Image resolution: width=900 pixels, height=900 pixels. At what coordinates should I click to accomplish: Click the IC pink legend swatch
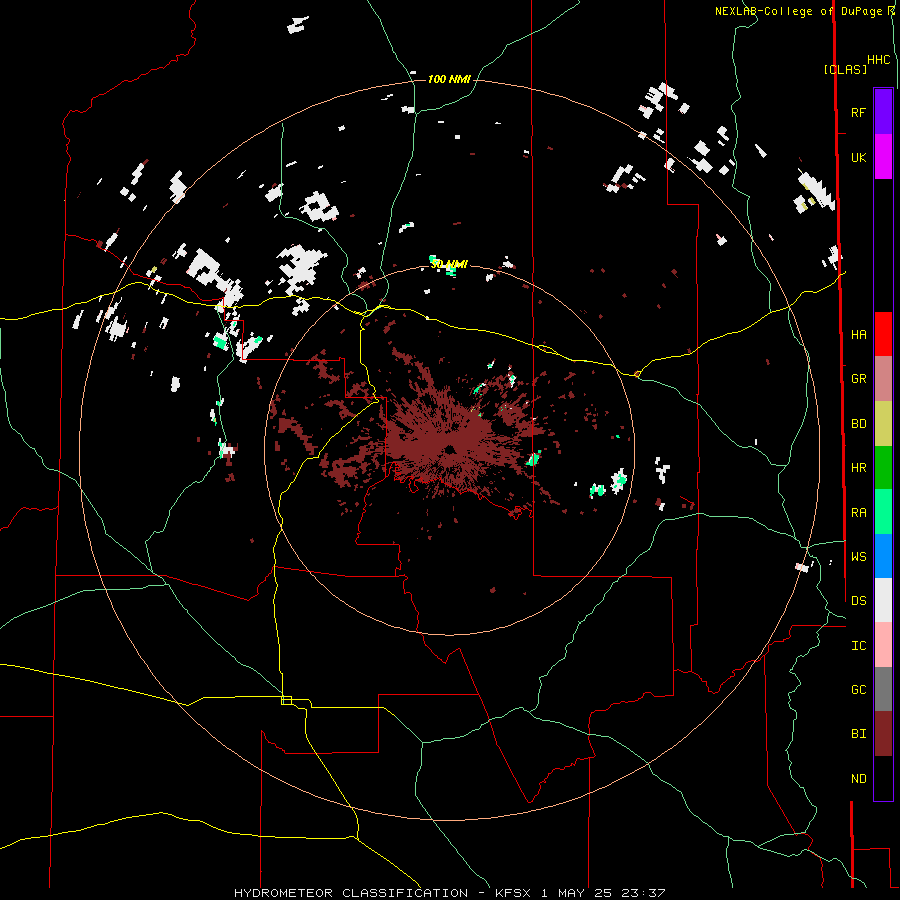(883, 645)
